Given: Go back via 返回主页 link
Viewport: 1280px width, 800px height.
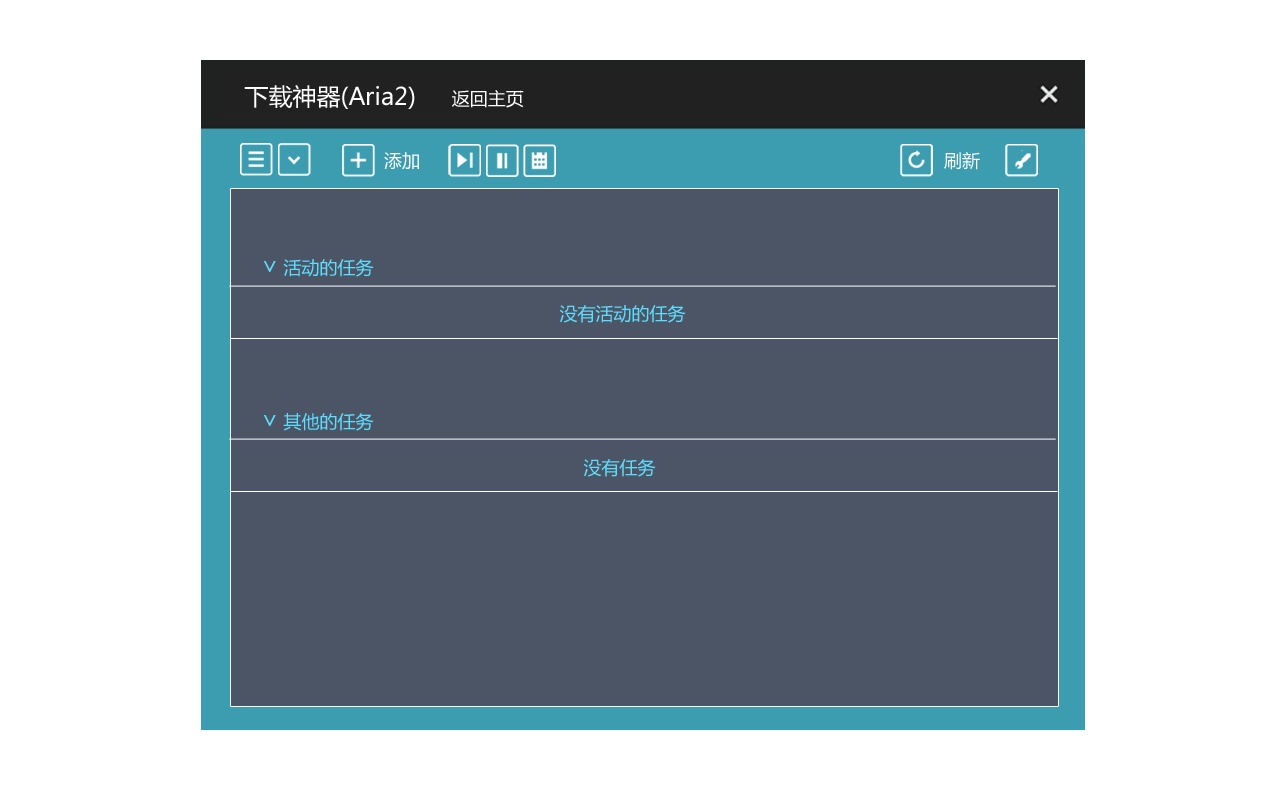Looking at the screenshot, I should coord(488,99).
